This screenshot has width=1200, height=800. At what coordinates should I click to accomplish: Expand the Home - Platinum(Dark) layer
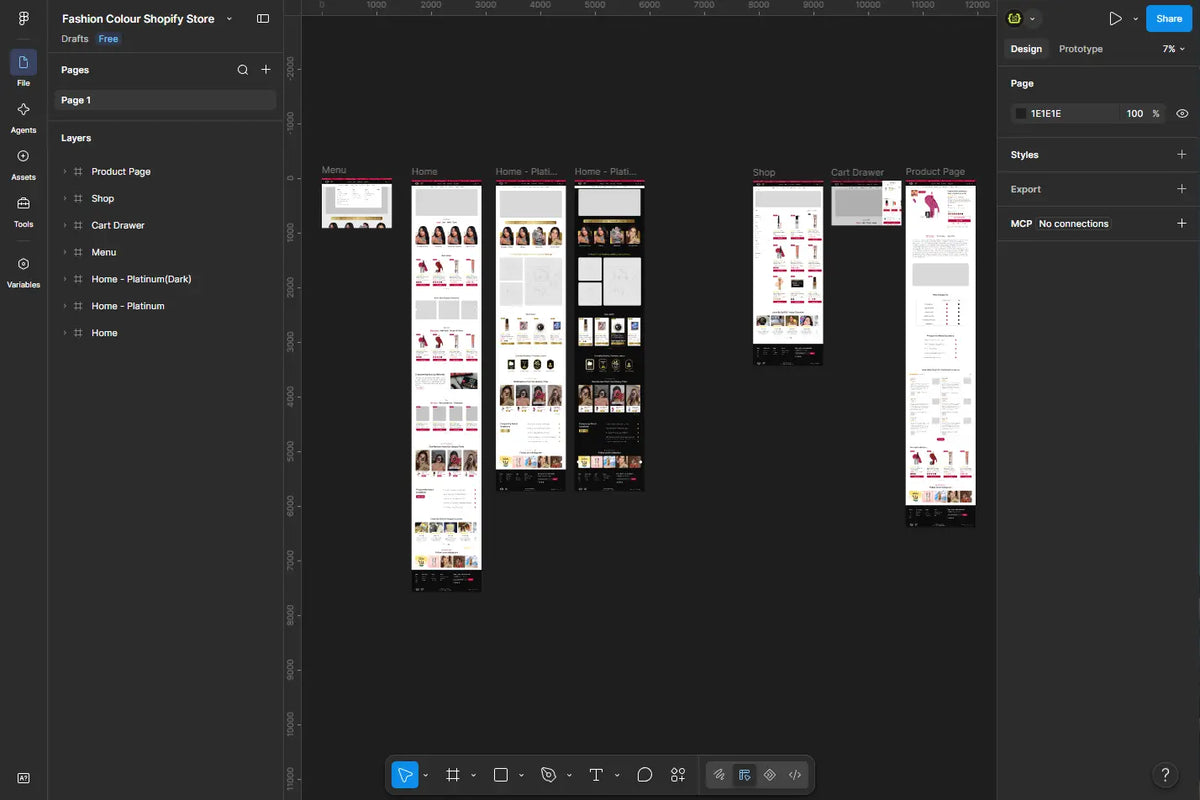tap(65, 280)
